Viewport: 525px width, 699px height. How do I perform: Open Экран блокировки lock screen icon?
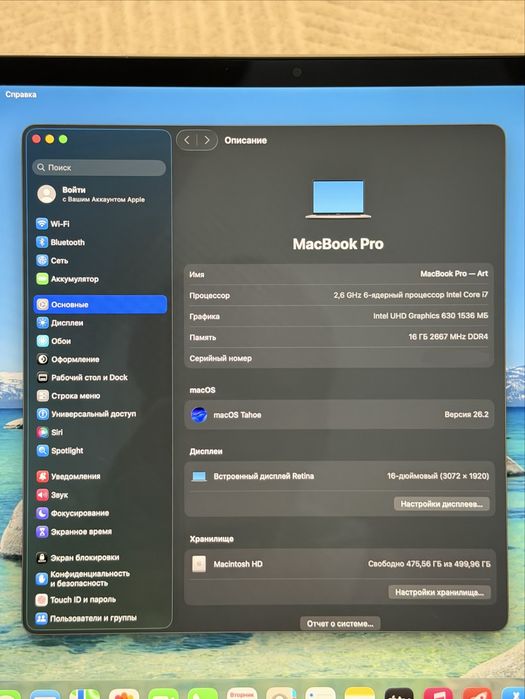pos(42,558)
